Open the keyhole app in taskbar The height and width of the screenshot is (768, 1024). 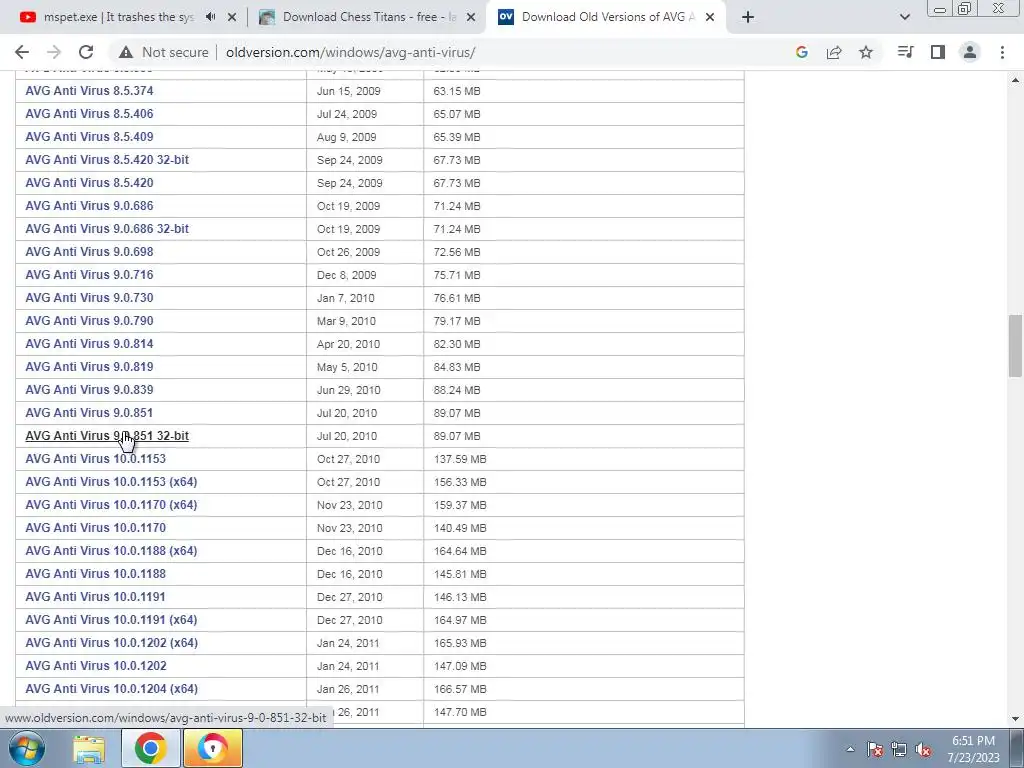(x=212, y=748)
